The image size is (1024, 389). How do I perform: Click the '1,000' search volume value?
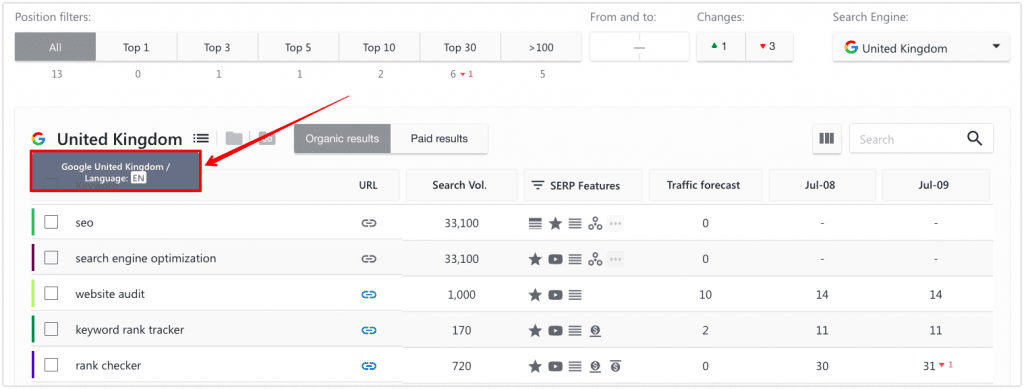461,295
